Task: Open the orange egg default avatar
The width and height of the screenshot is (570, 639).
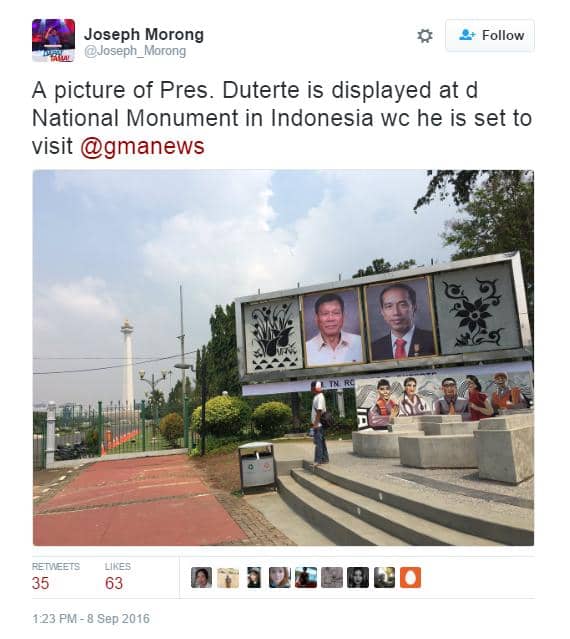Action: (x=410, y=577)
